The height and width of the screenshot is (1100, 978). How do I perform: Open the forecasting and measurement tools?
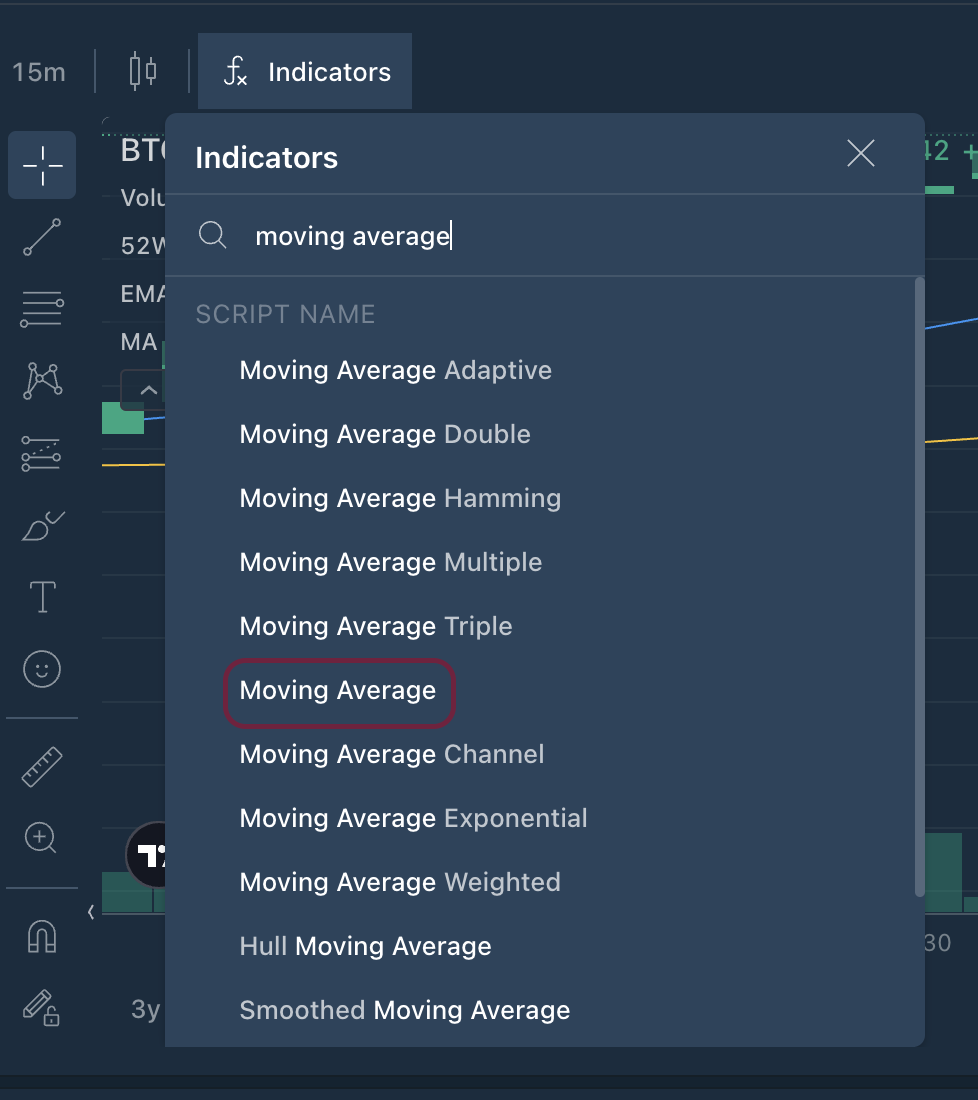(42, 453)
